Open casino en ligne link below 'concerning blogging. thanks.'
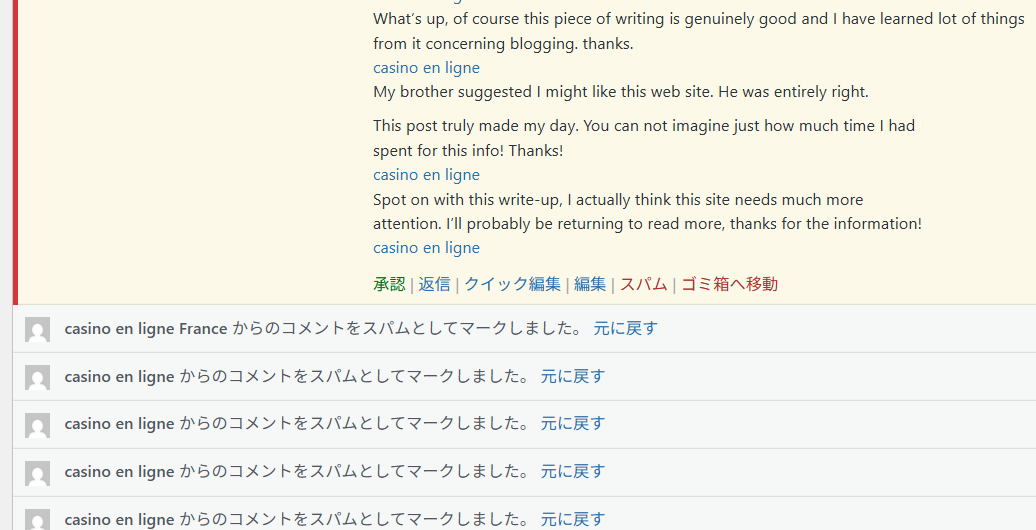 426,68
